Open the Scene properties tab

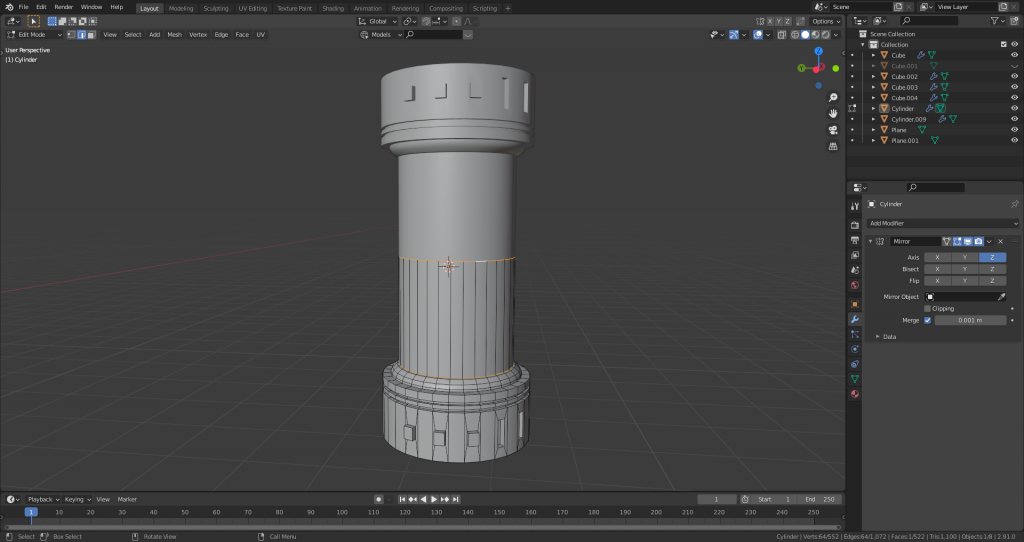point(855,270)
